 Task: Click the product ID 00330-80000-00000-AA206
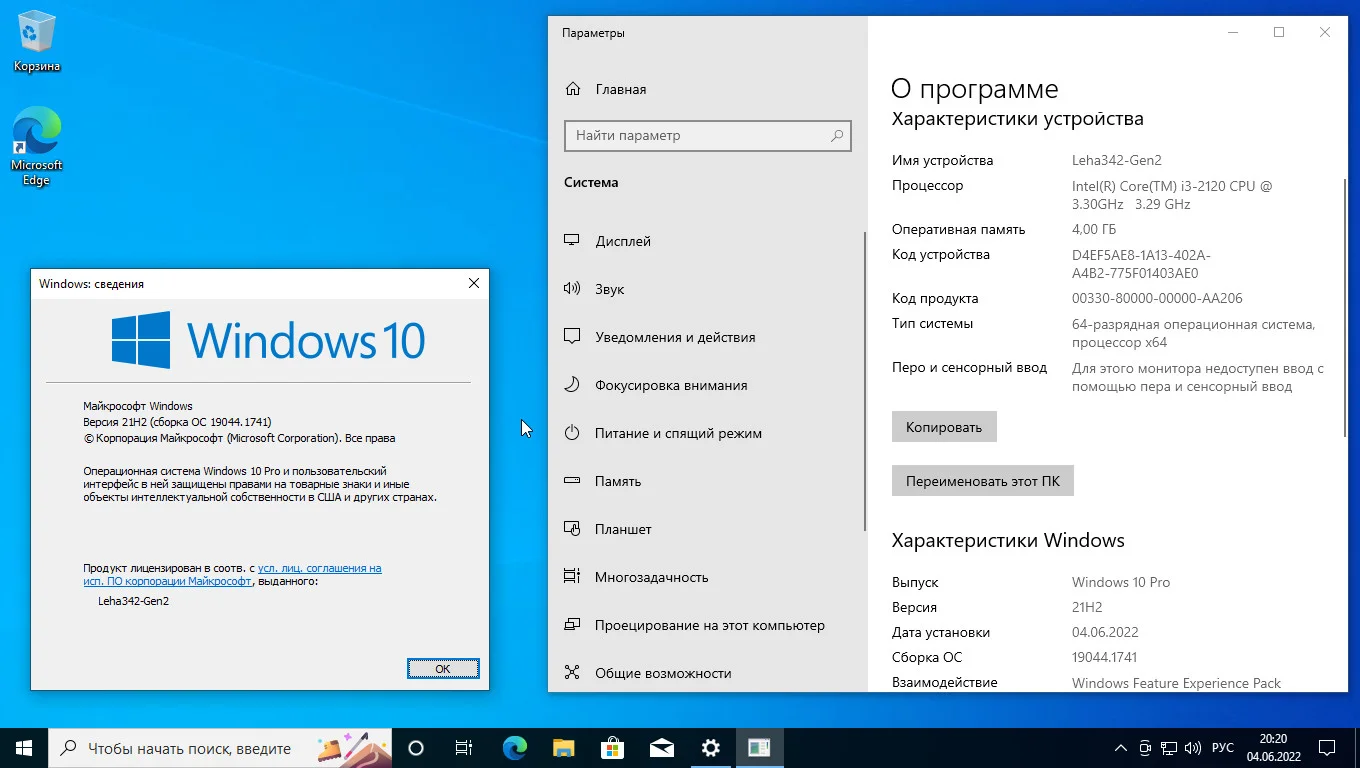tap(1157, 298)
